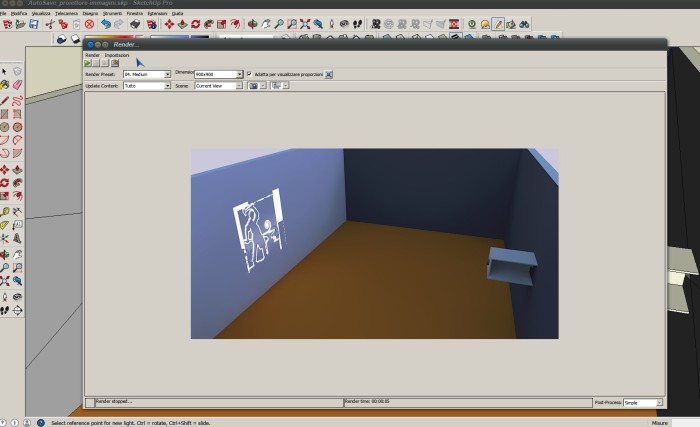
Task: Start rendering with the green play button
Action: 88,63
